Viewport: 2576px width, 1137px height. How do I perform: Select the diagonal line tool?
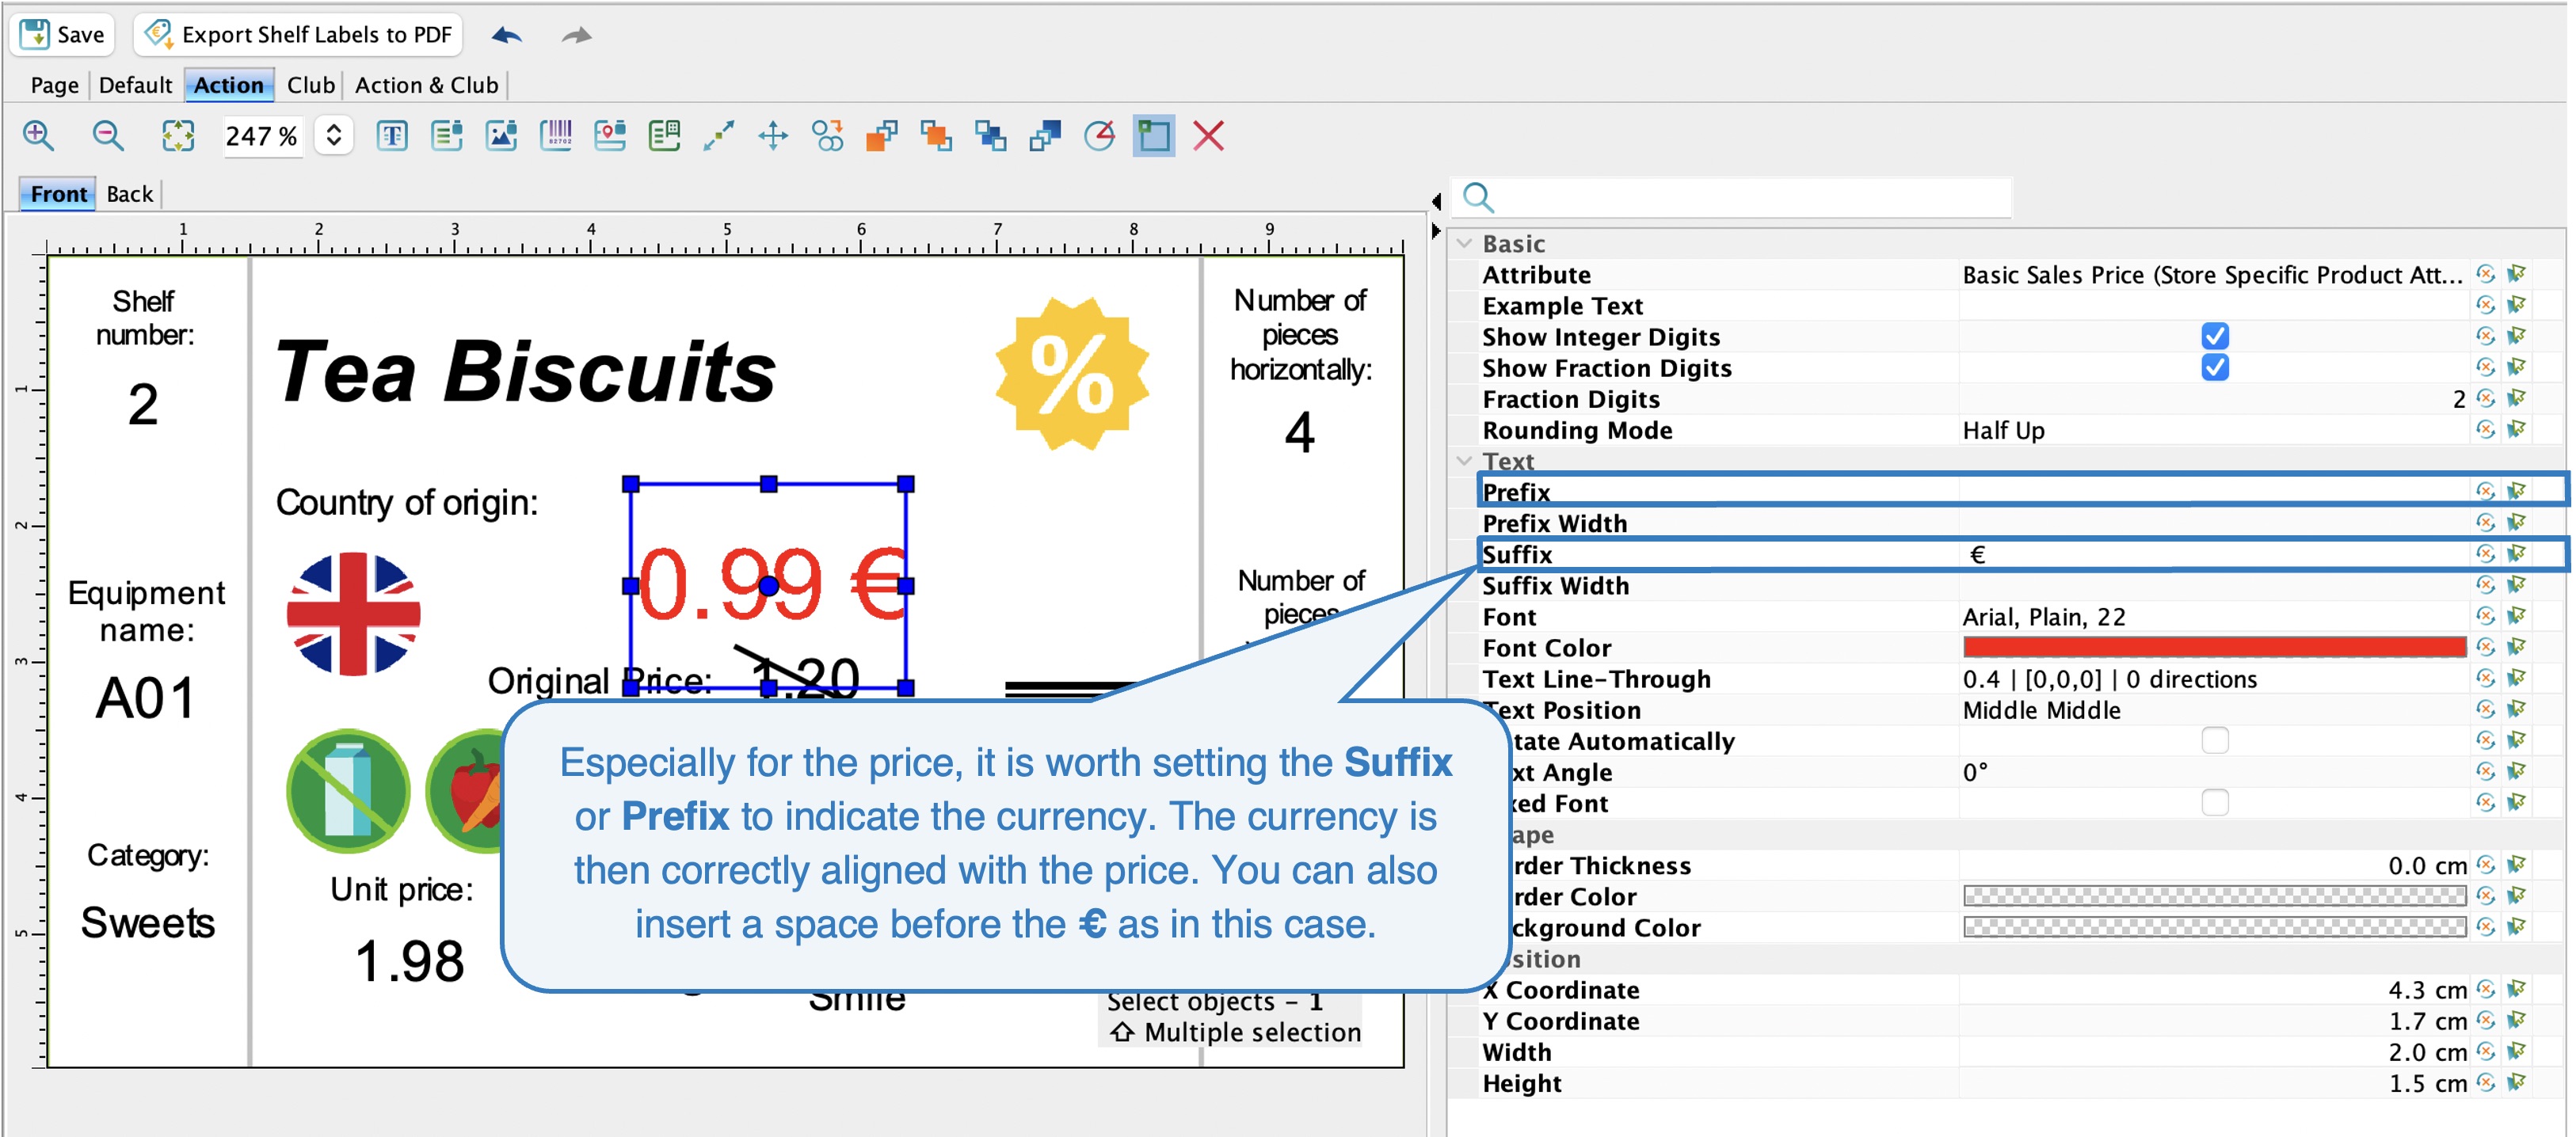(x=719, y=136)
